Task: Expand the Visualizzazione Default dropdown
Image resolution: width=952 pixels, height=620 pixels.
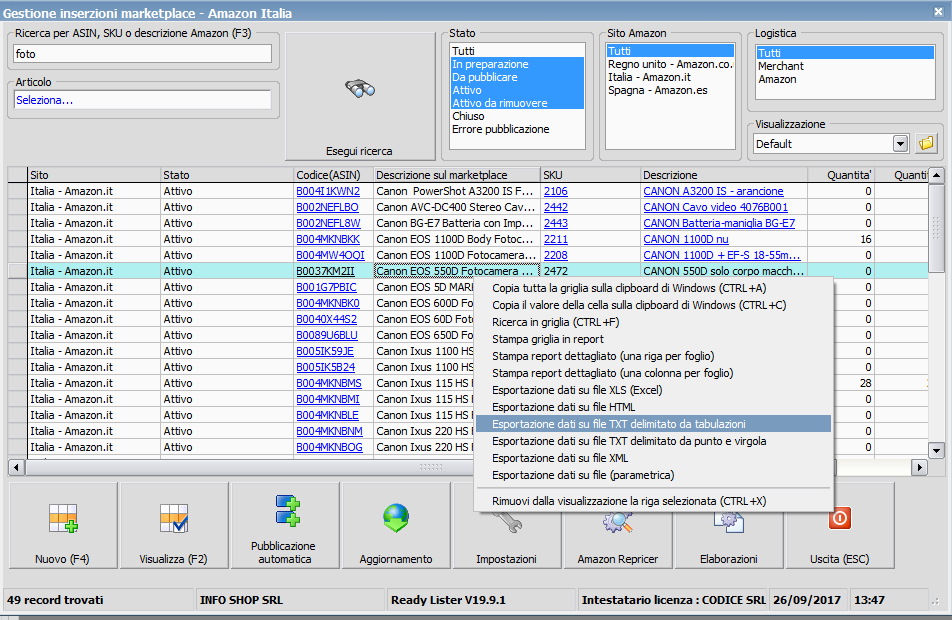Action: [900, 143]
